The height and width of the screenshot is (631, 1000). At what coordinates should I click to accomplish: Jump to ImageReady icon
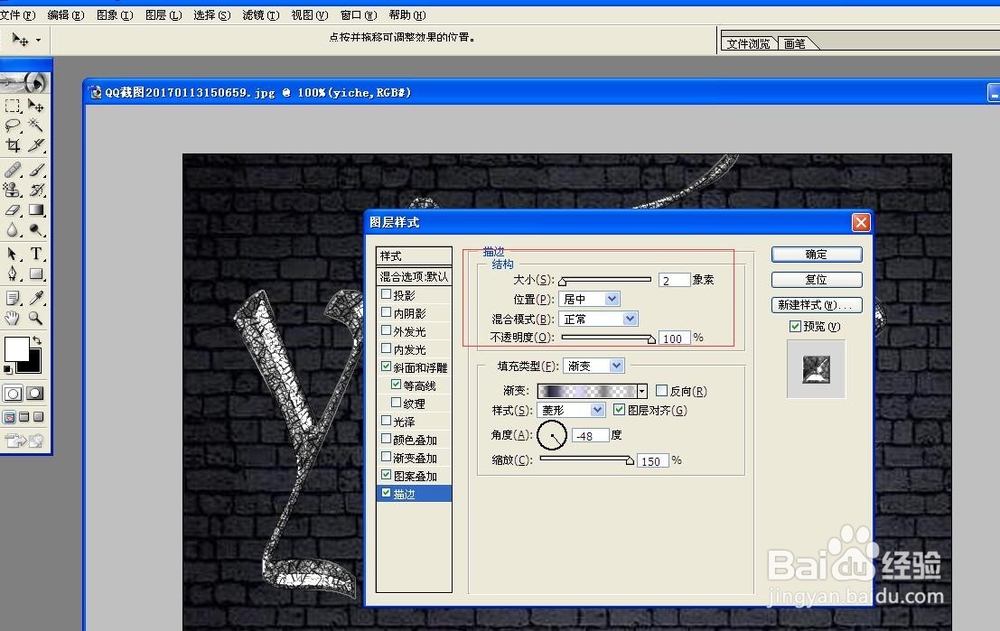[24, 440]
